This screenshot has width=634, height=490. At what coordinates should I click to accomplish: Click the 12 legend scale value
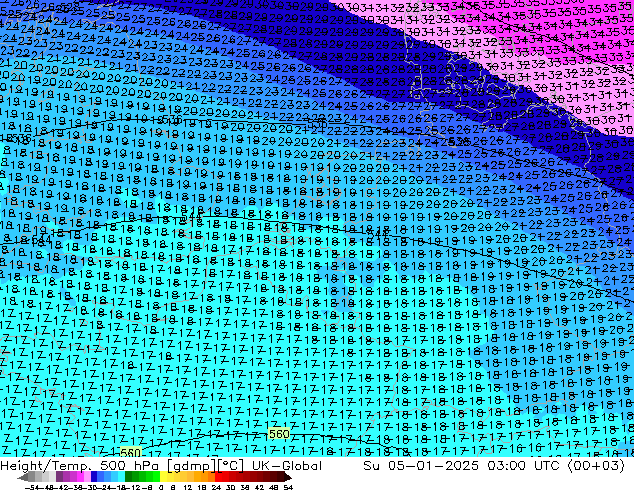coord(188,488)
